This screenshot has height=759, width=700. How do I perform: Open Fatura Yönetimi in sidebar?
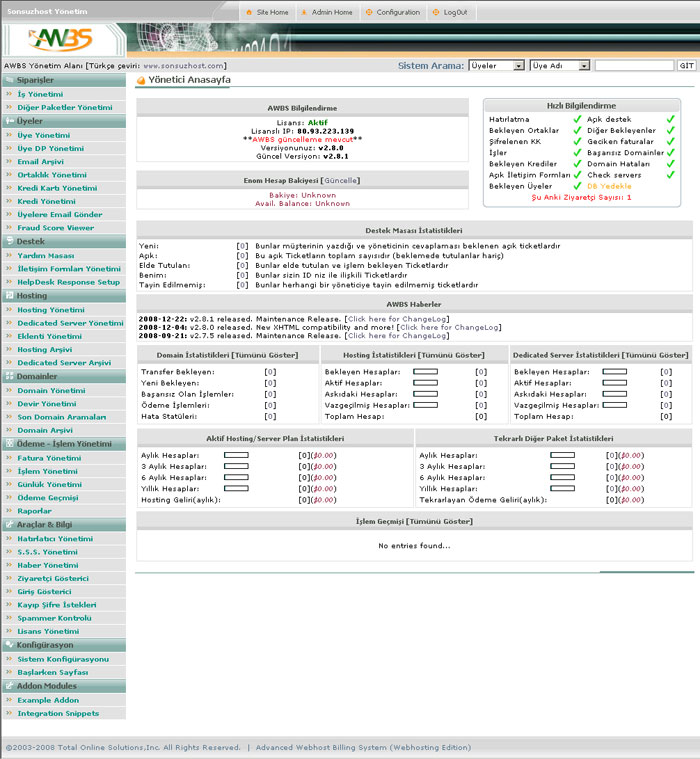(49, 458)
